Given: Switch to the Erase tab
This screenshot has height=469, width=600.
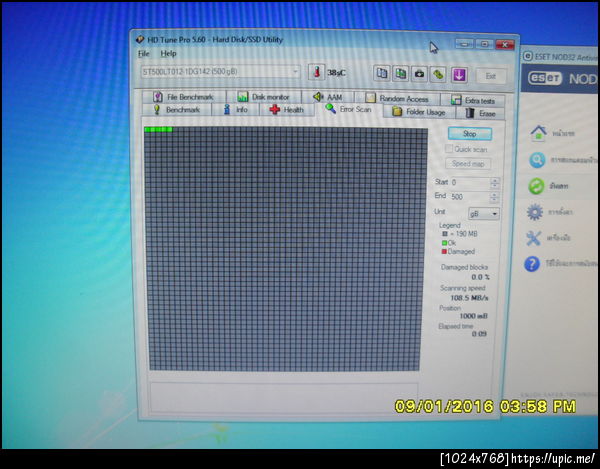Looking at the screenshot, I should (481, 113).
